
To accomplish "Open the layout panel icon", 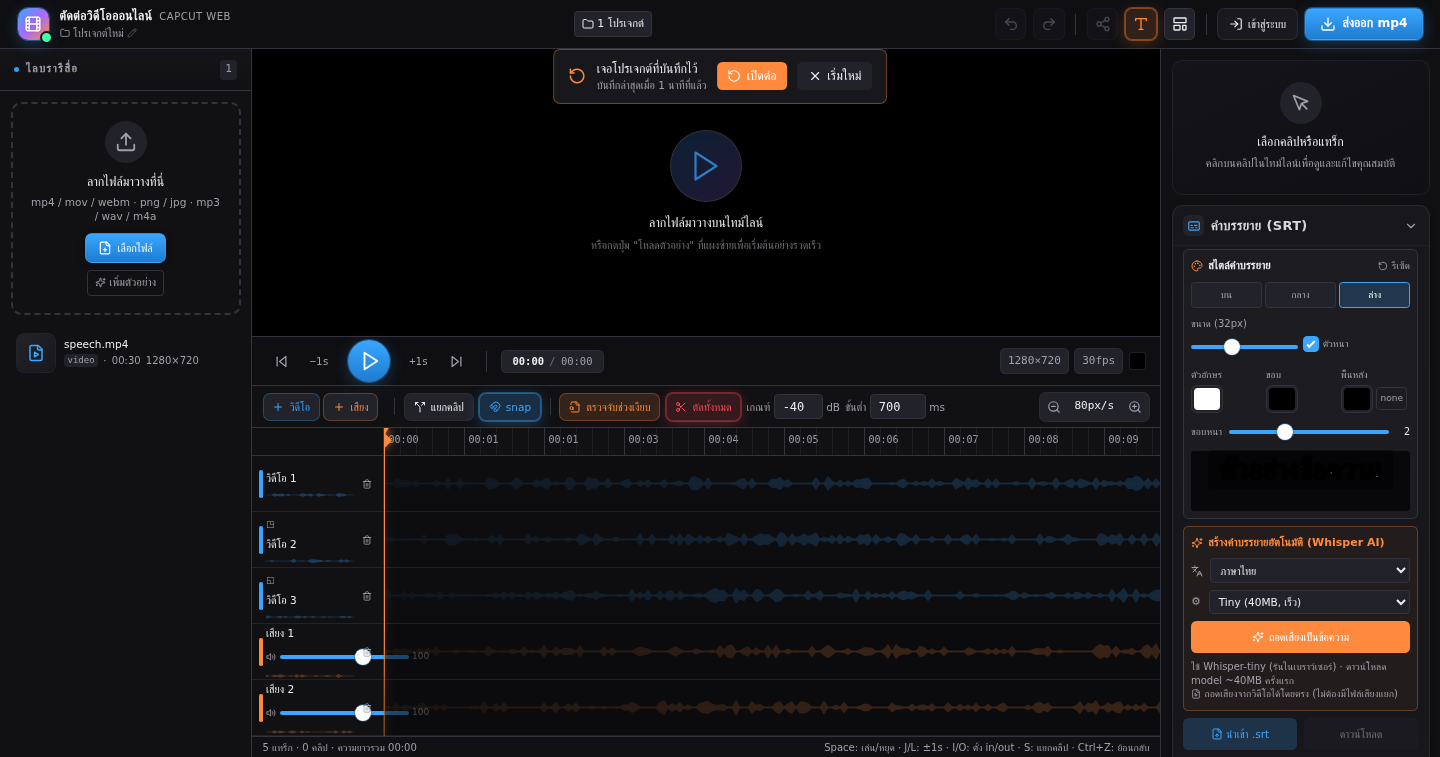I will pyautogui.click(x=1180, y=24).
